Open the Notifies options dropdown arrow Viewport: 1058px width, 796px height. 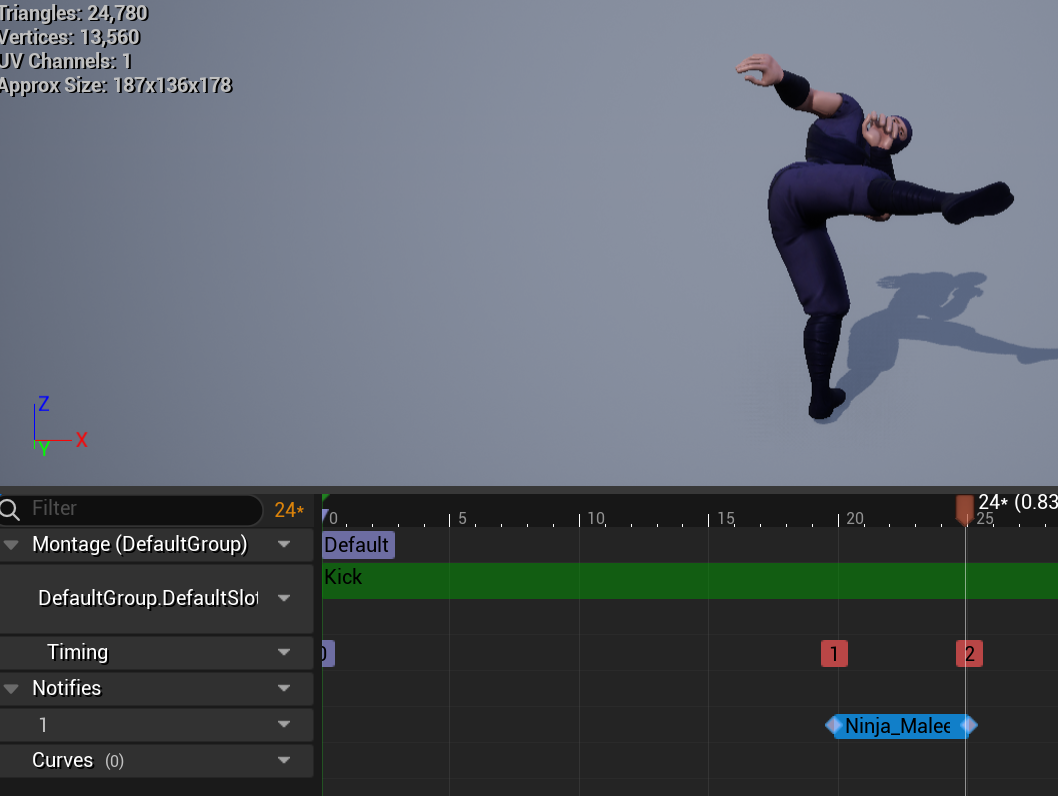[284, 689]
